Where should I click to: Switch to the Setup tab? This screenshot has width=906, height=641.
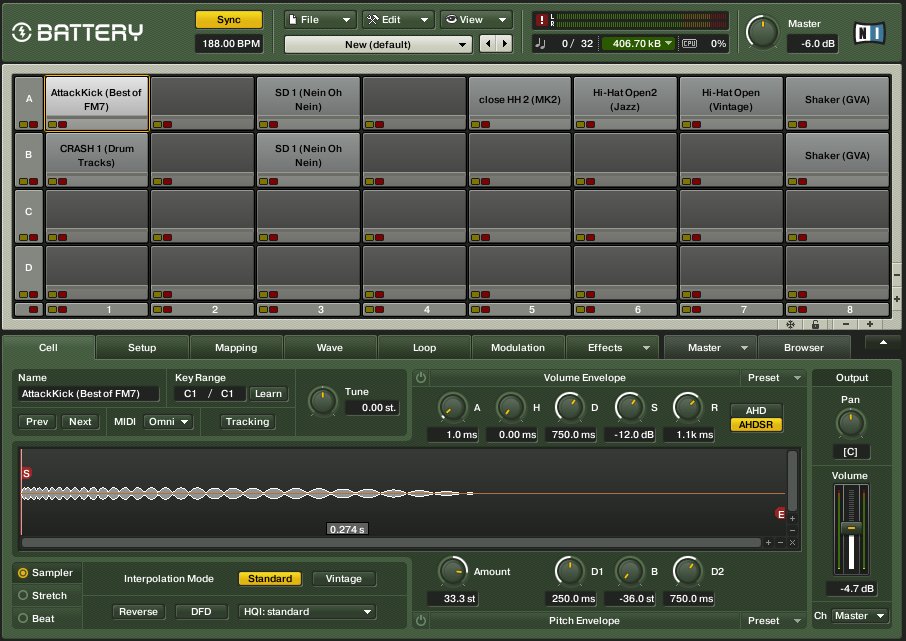[x=142, y=348]
